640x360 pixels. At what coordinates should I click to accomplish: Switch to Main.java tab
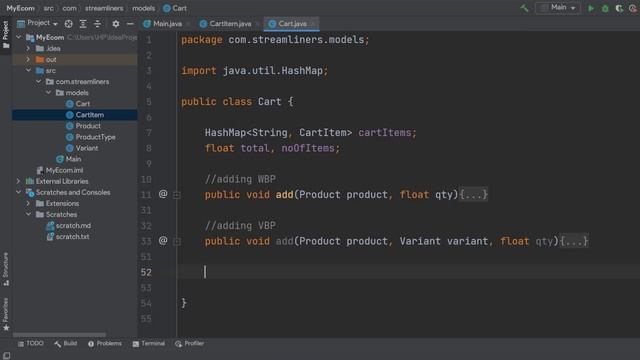tap(163, 24)
